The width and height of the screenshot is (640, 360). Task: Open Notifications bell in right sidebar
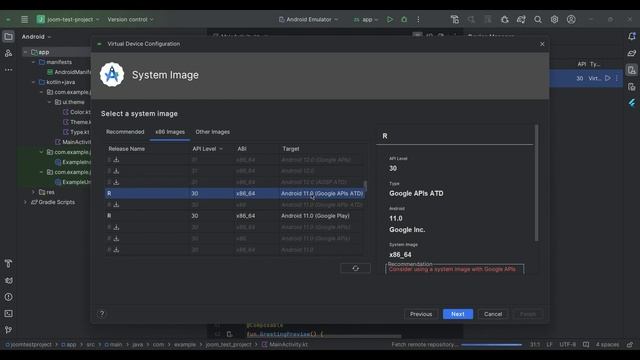coord(632,36)
